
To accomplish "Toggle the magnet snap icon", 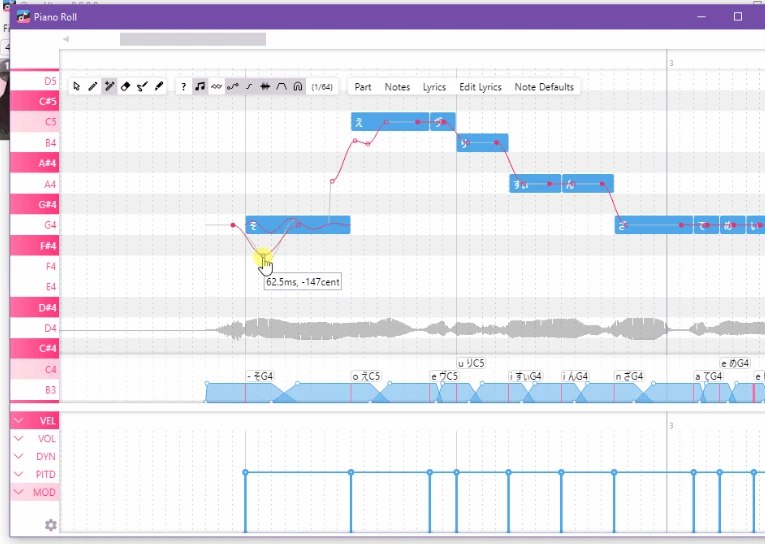I will tap(298, 86).
